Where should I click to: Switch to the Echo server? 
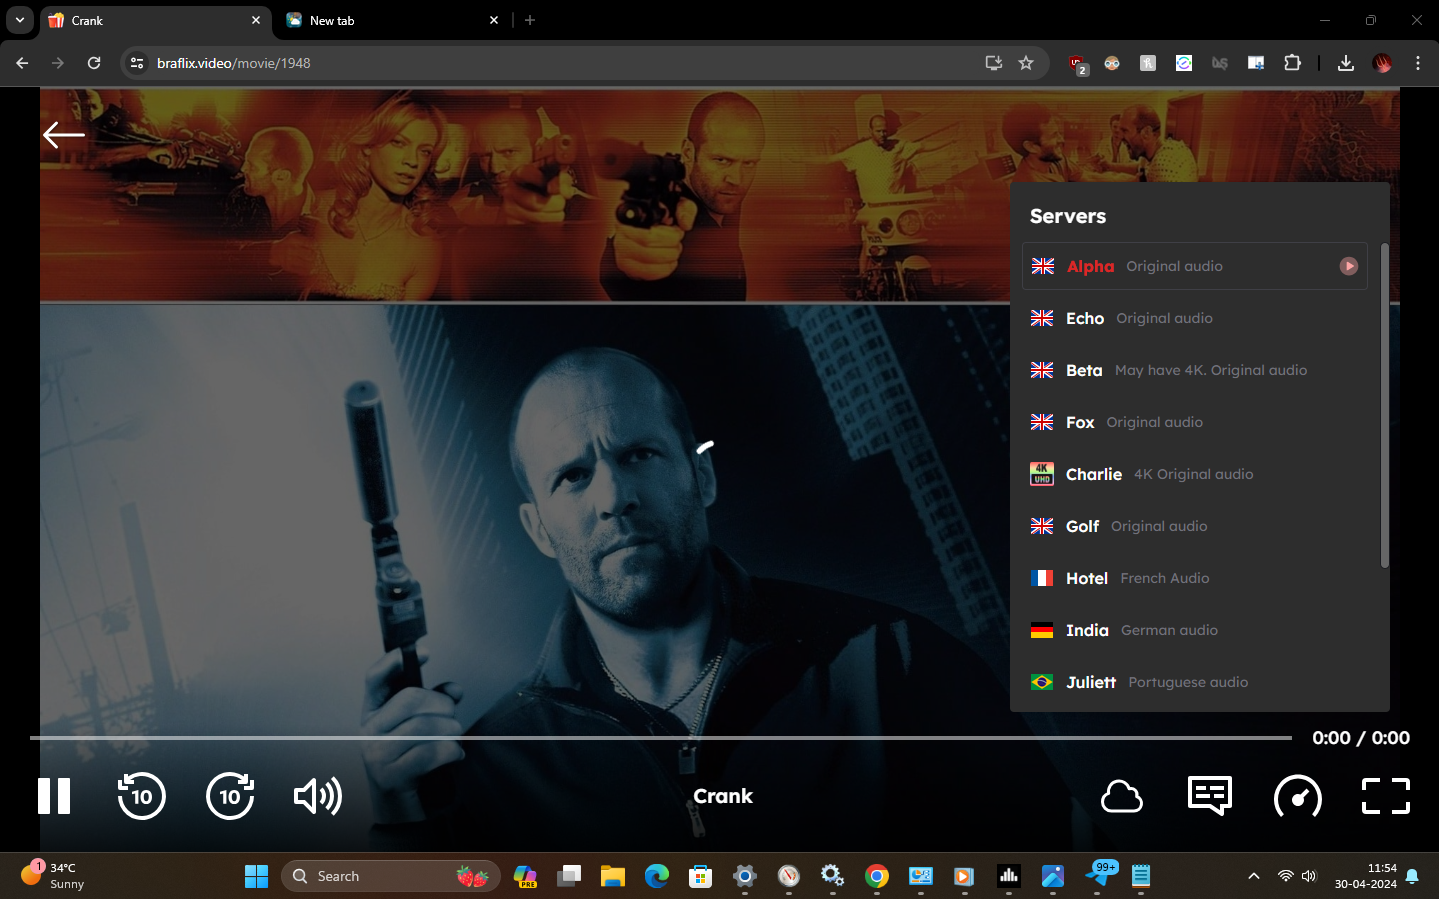[1195, 318]
